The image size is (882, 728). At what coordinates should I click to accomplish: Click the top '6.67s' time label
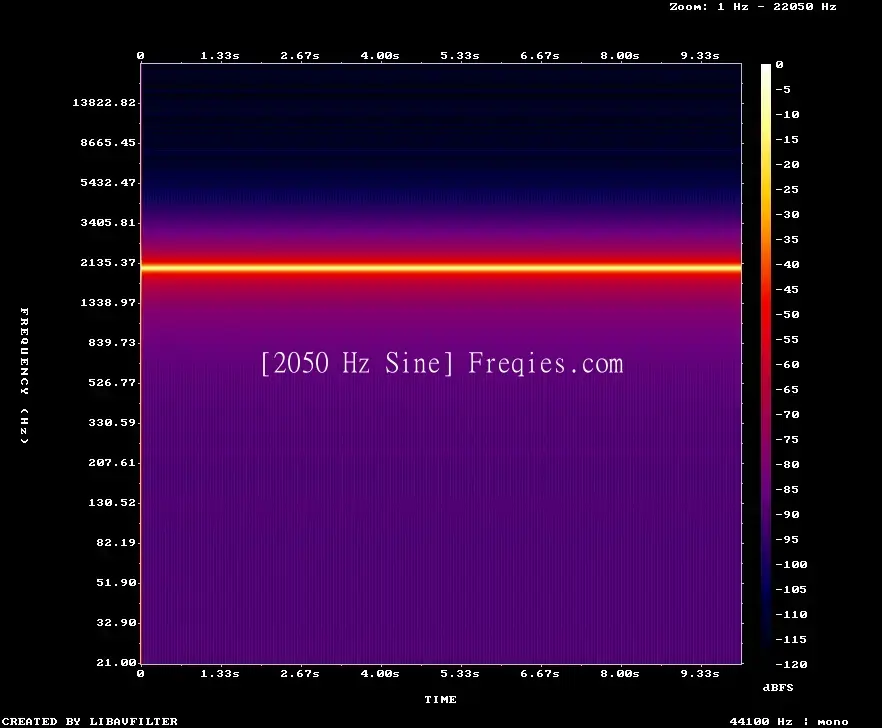point(539,56)
